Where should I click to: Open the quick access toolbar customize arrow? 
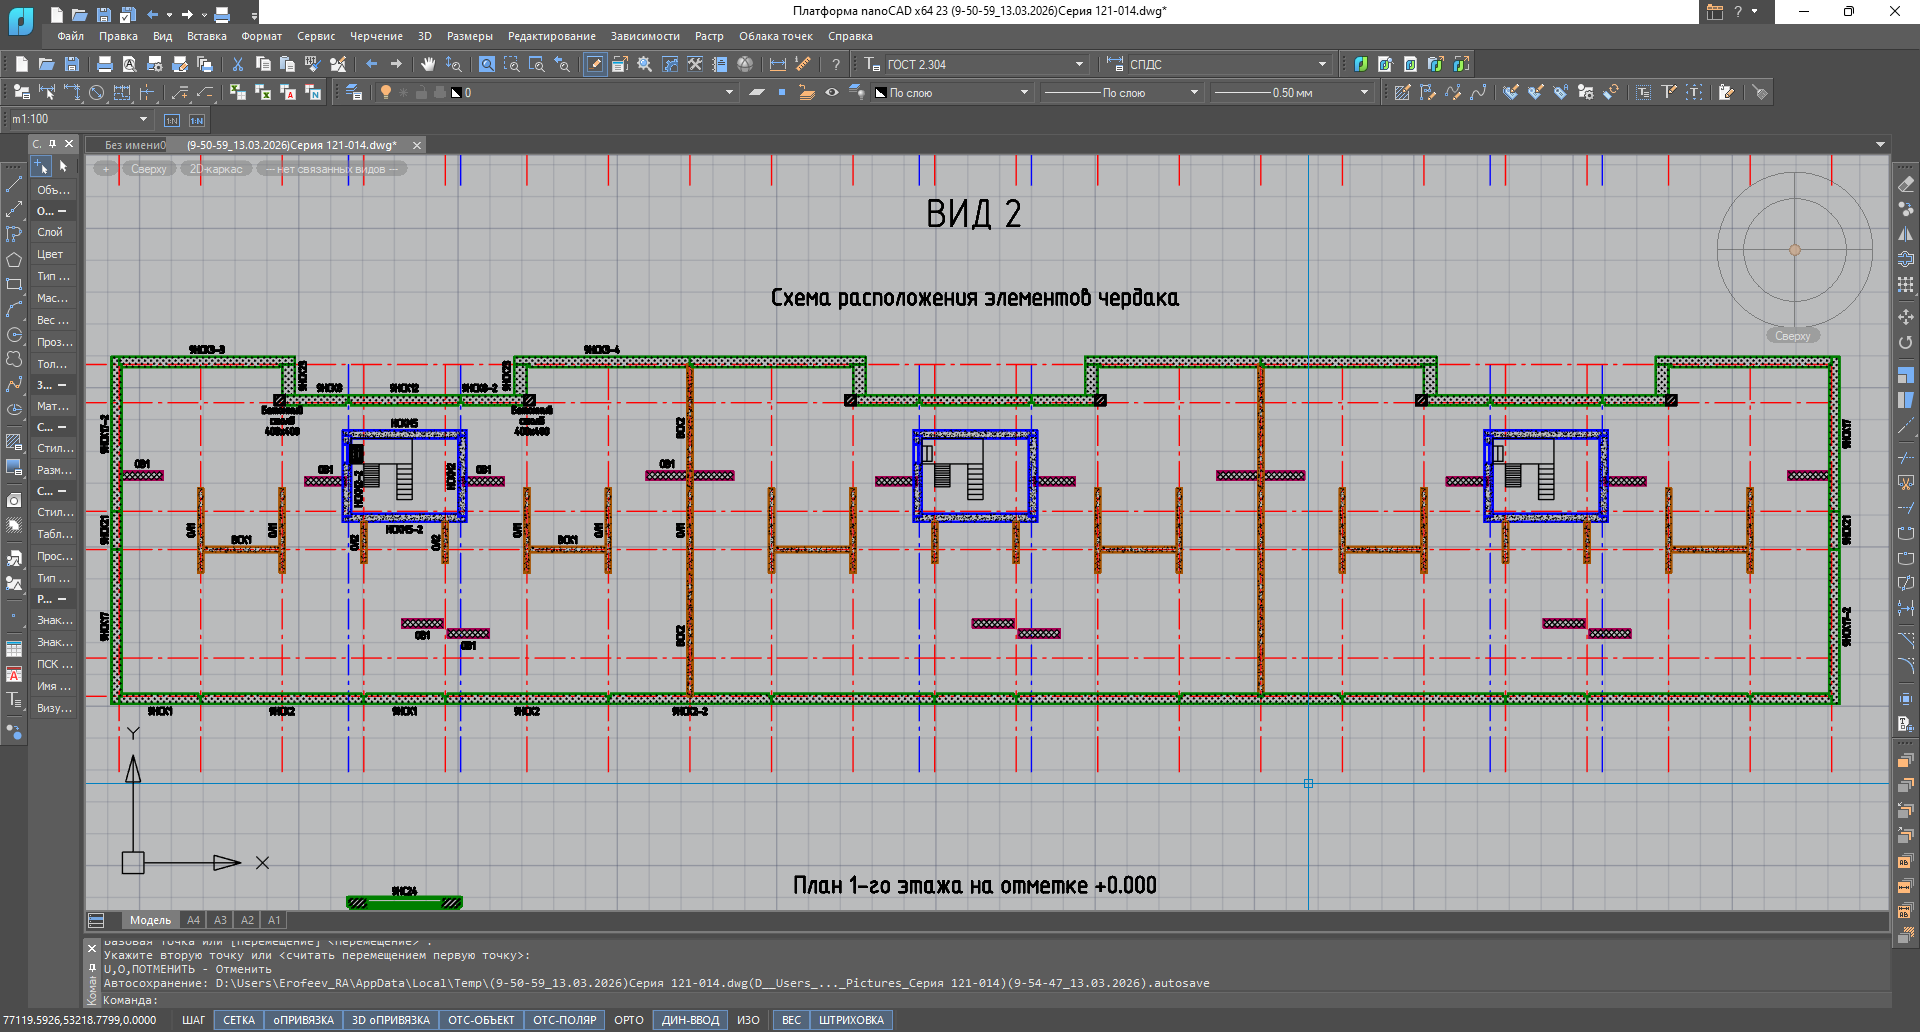pos(254,15)
